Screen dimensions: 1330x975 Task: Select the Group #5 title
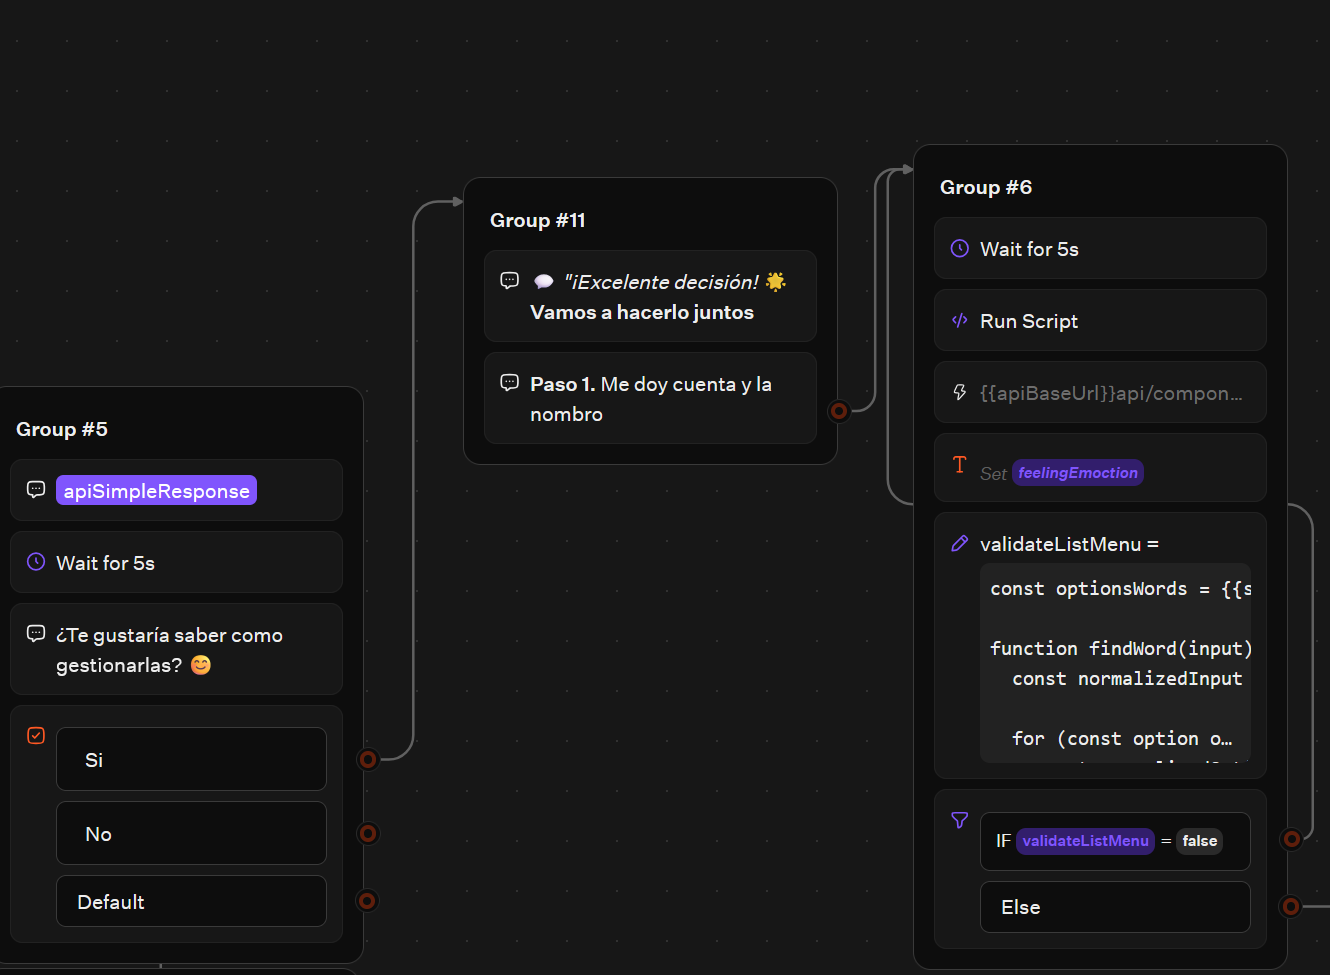tap(62, 429)
